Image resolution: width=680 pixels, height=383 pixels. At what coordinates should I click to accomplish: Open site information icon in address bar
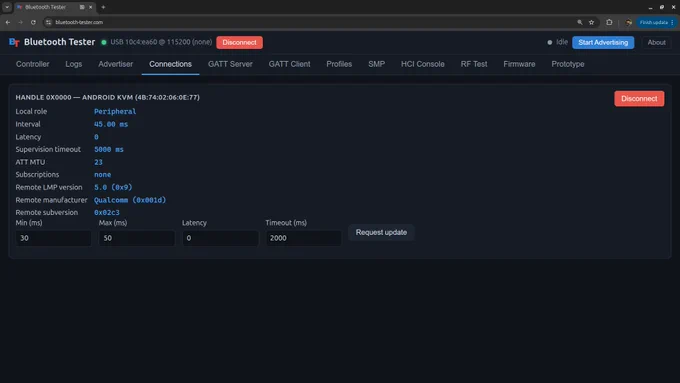49,22
